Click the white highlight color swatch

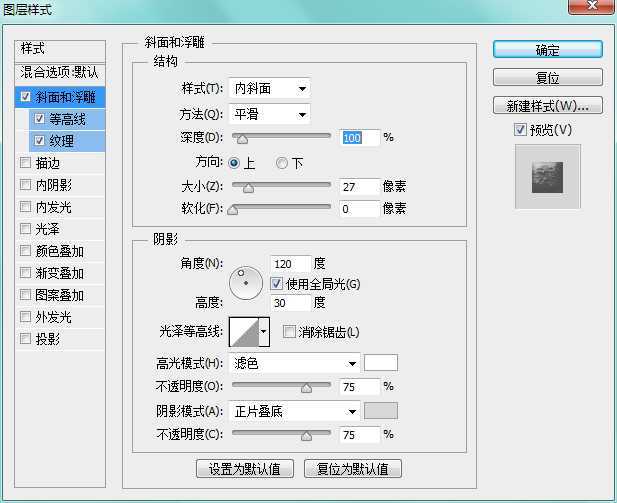(381, 363)
